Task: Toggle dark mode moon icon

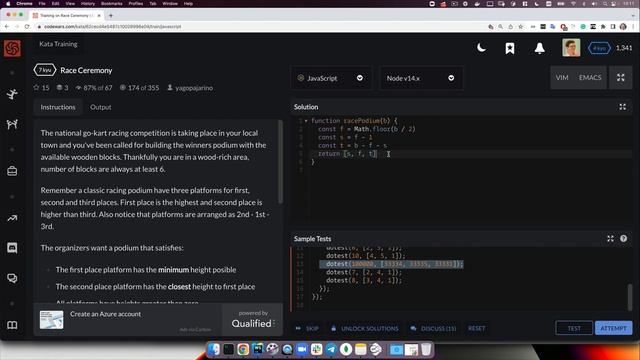Action: 481,48
